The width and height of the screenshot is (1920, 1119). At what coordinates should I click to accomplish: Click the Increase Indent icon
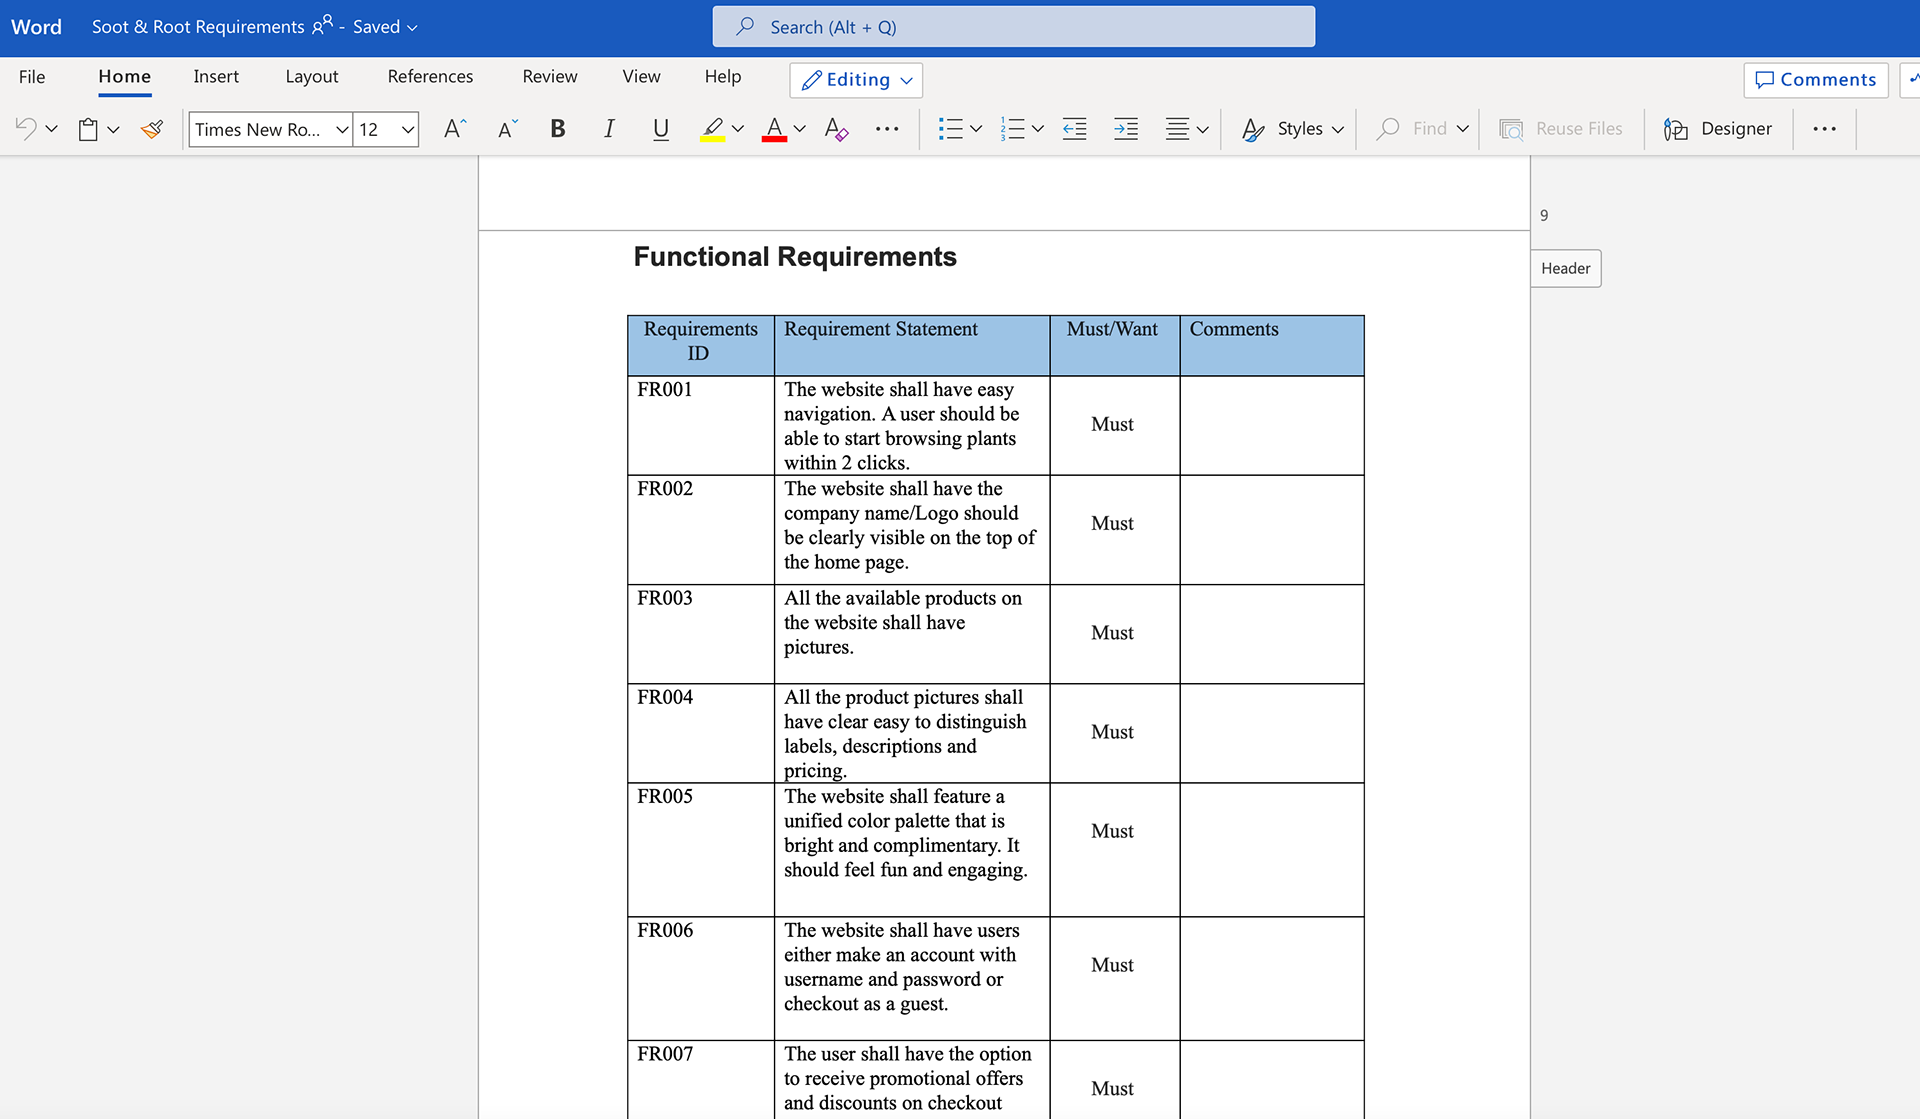coord(1126,129)
